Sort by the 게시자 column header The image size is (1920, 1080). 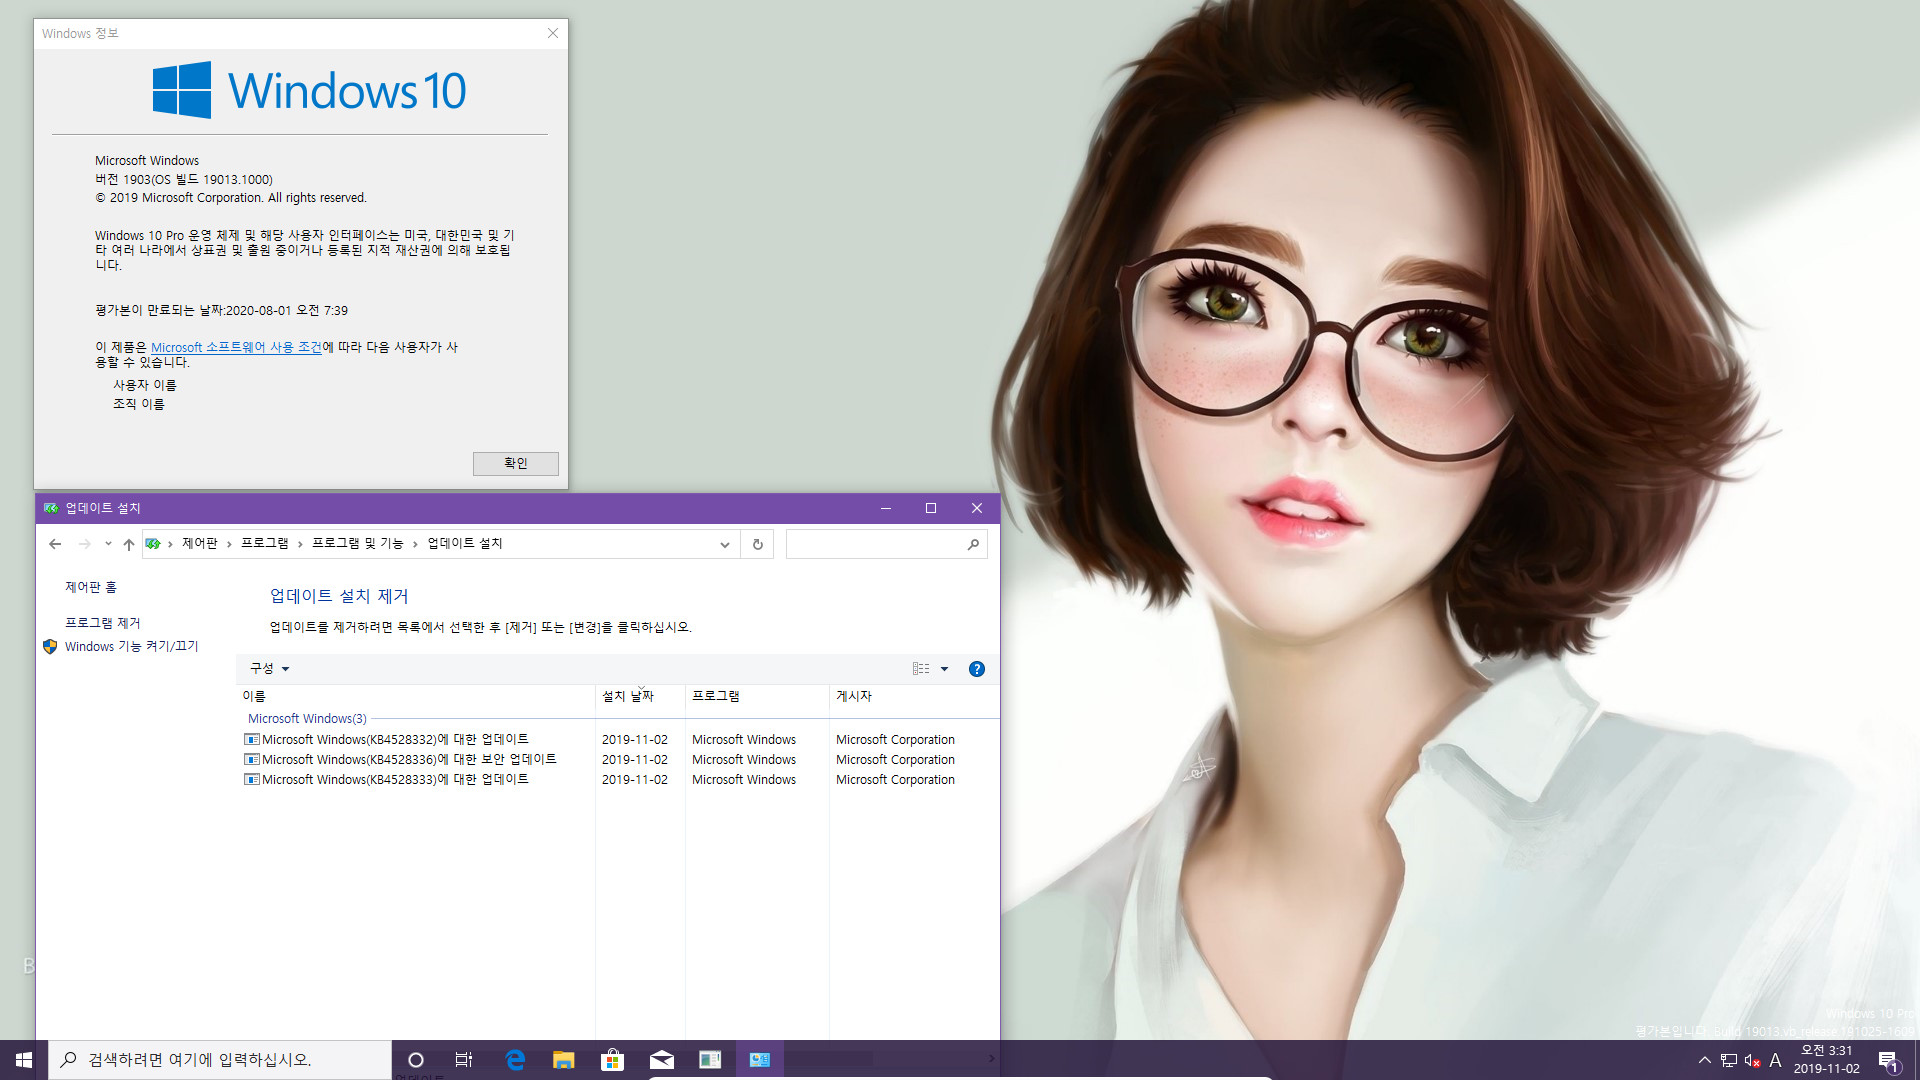pos(914,696)
